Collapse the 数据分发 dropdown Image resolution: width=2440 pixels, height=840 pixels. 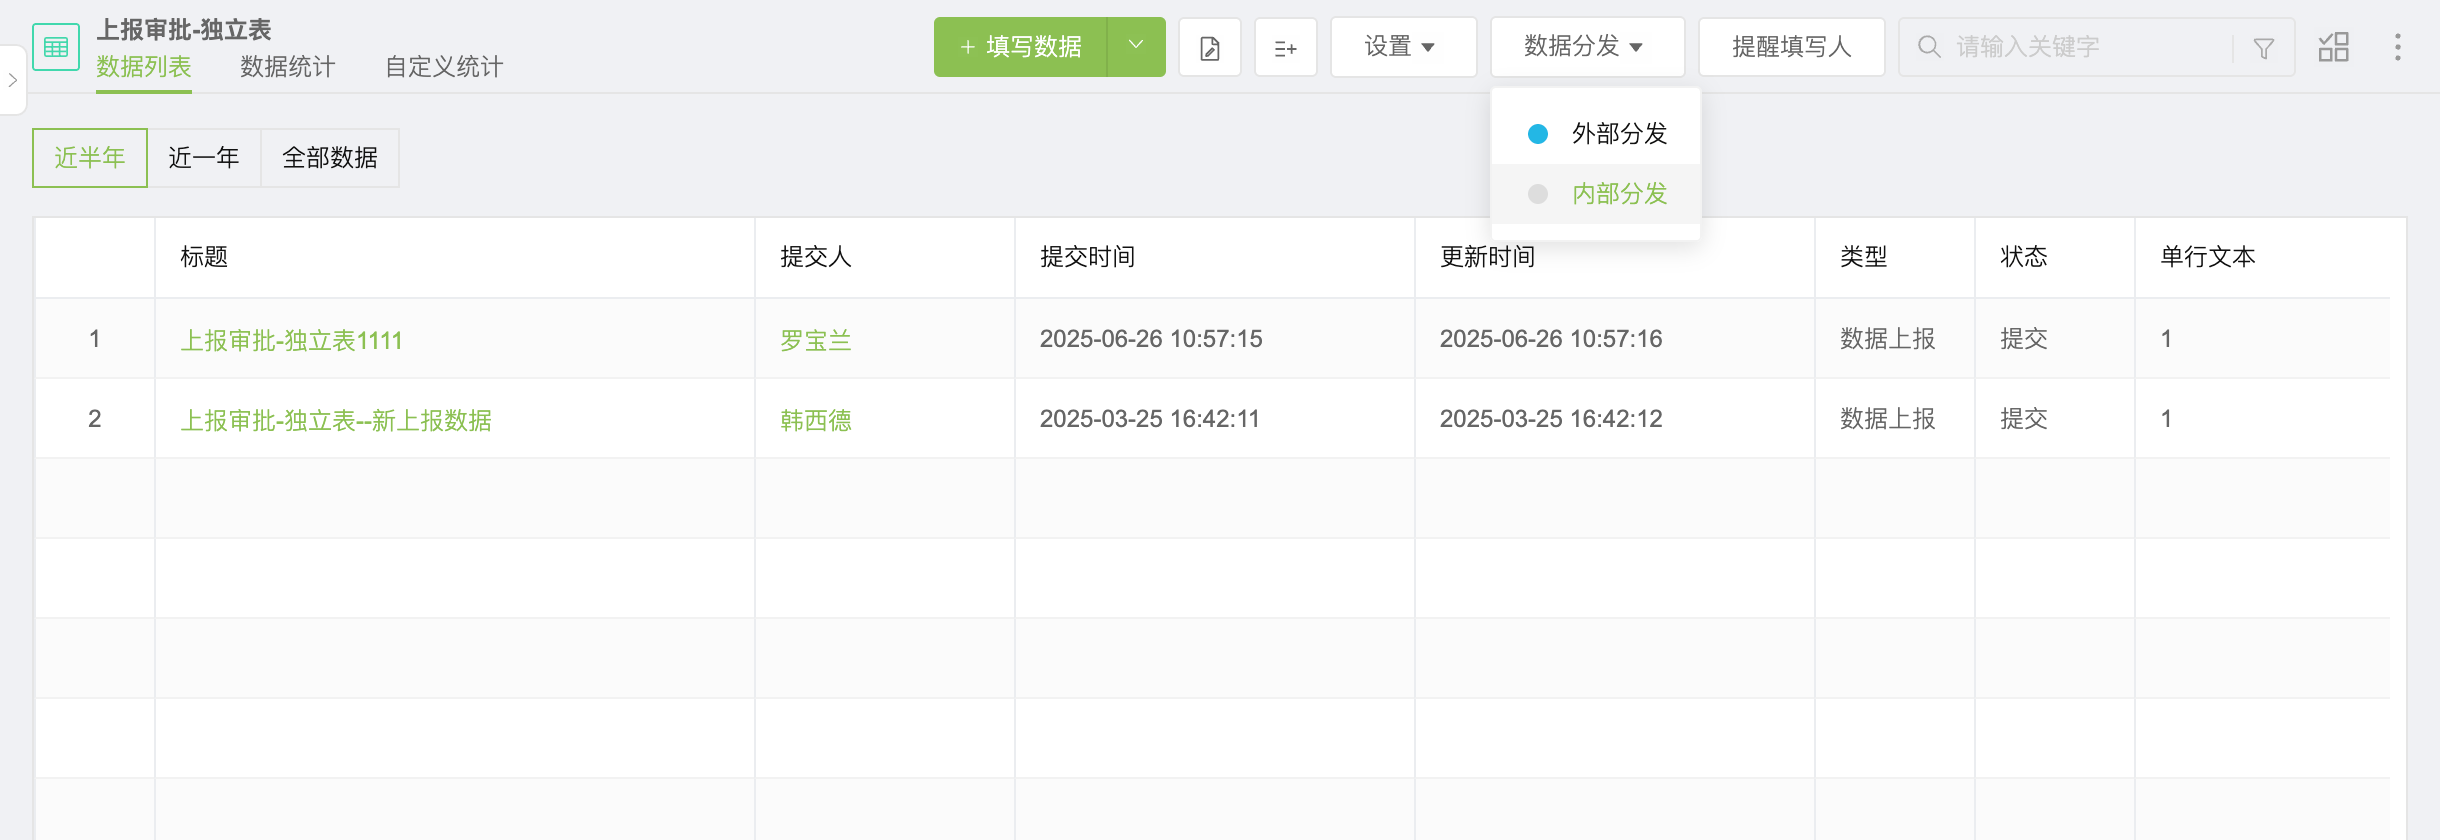click(x=1587, y=47)
